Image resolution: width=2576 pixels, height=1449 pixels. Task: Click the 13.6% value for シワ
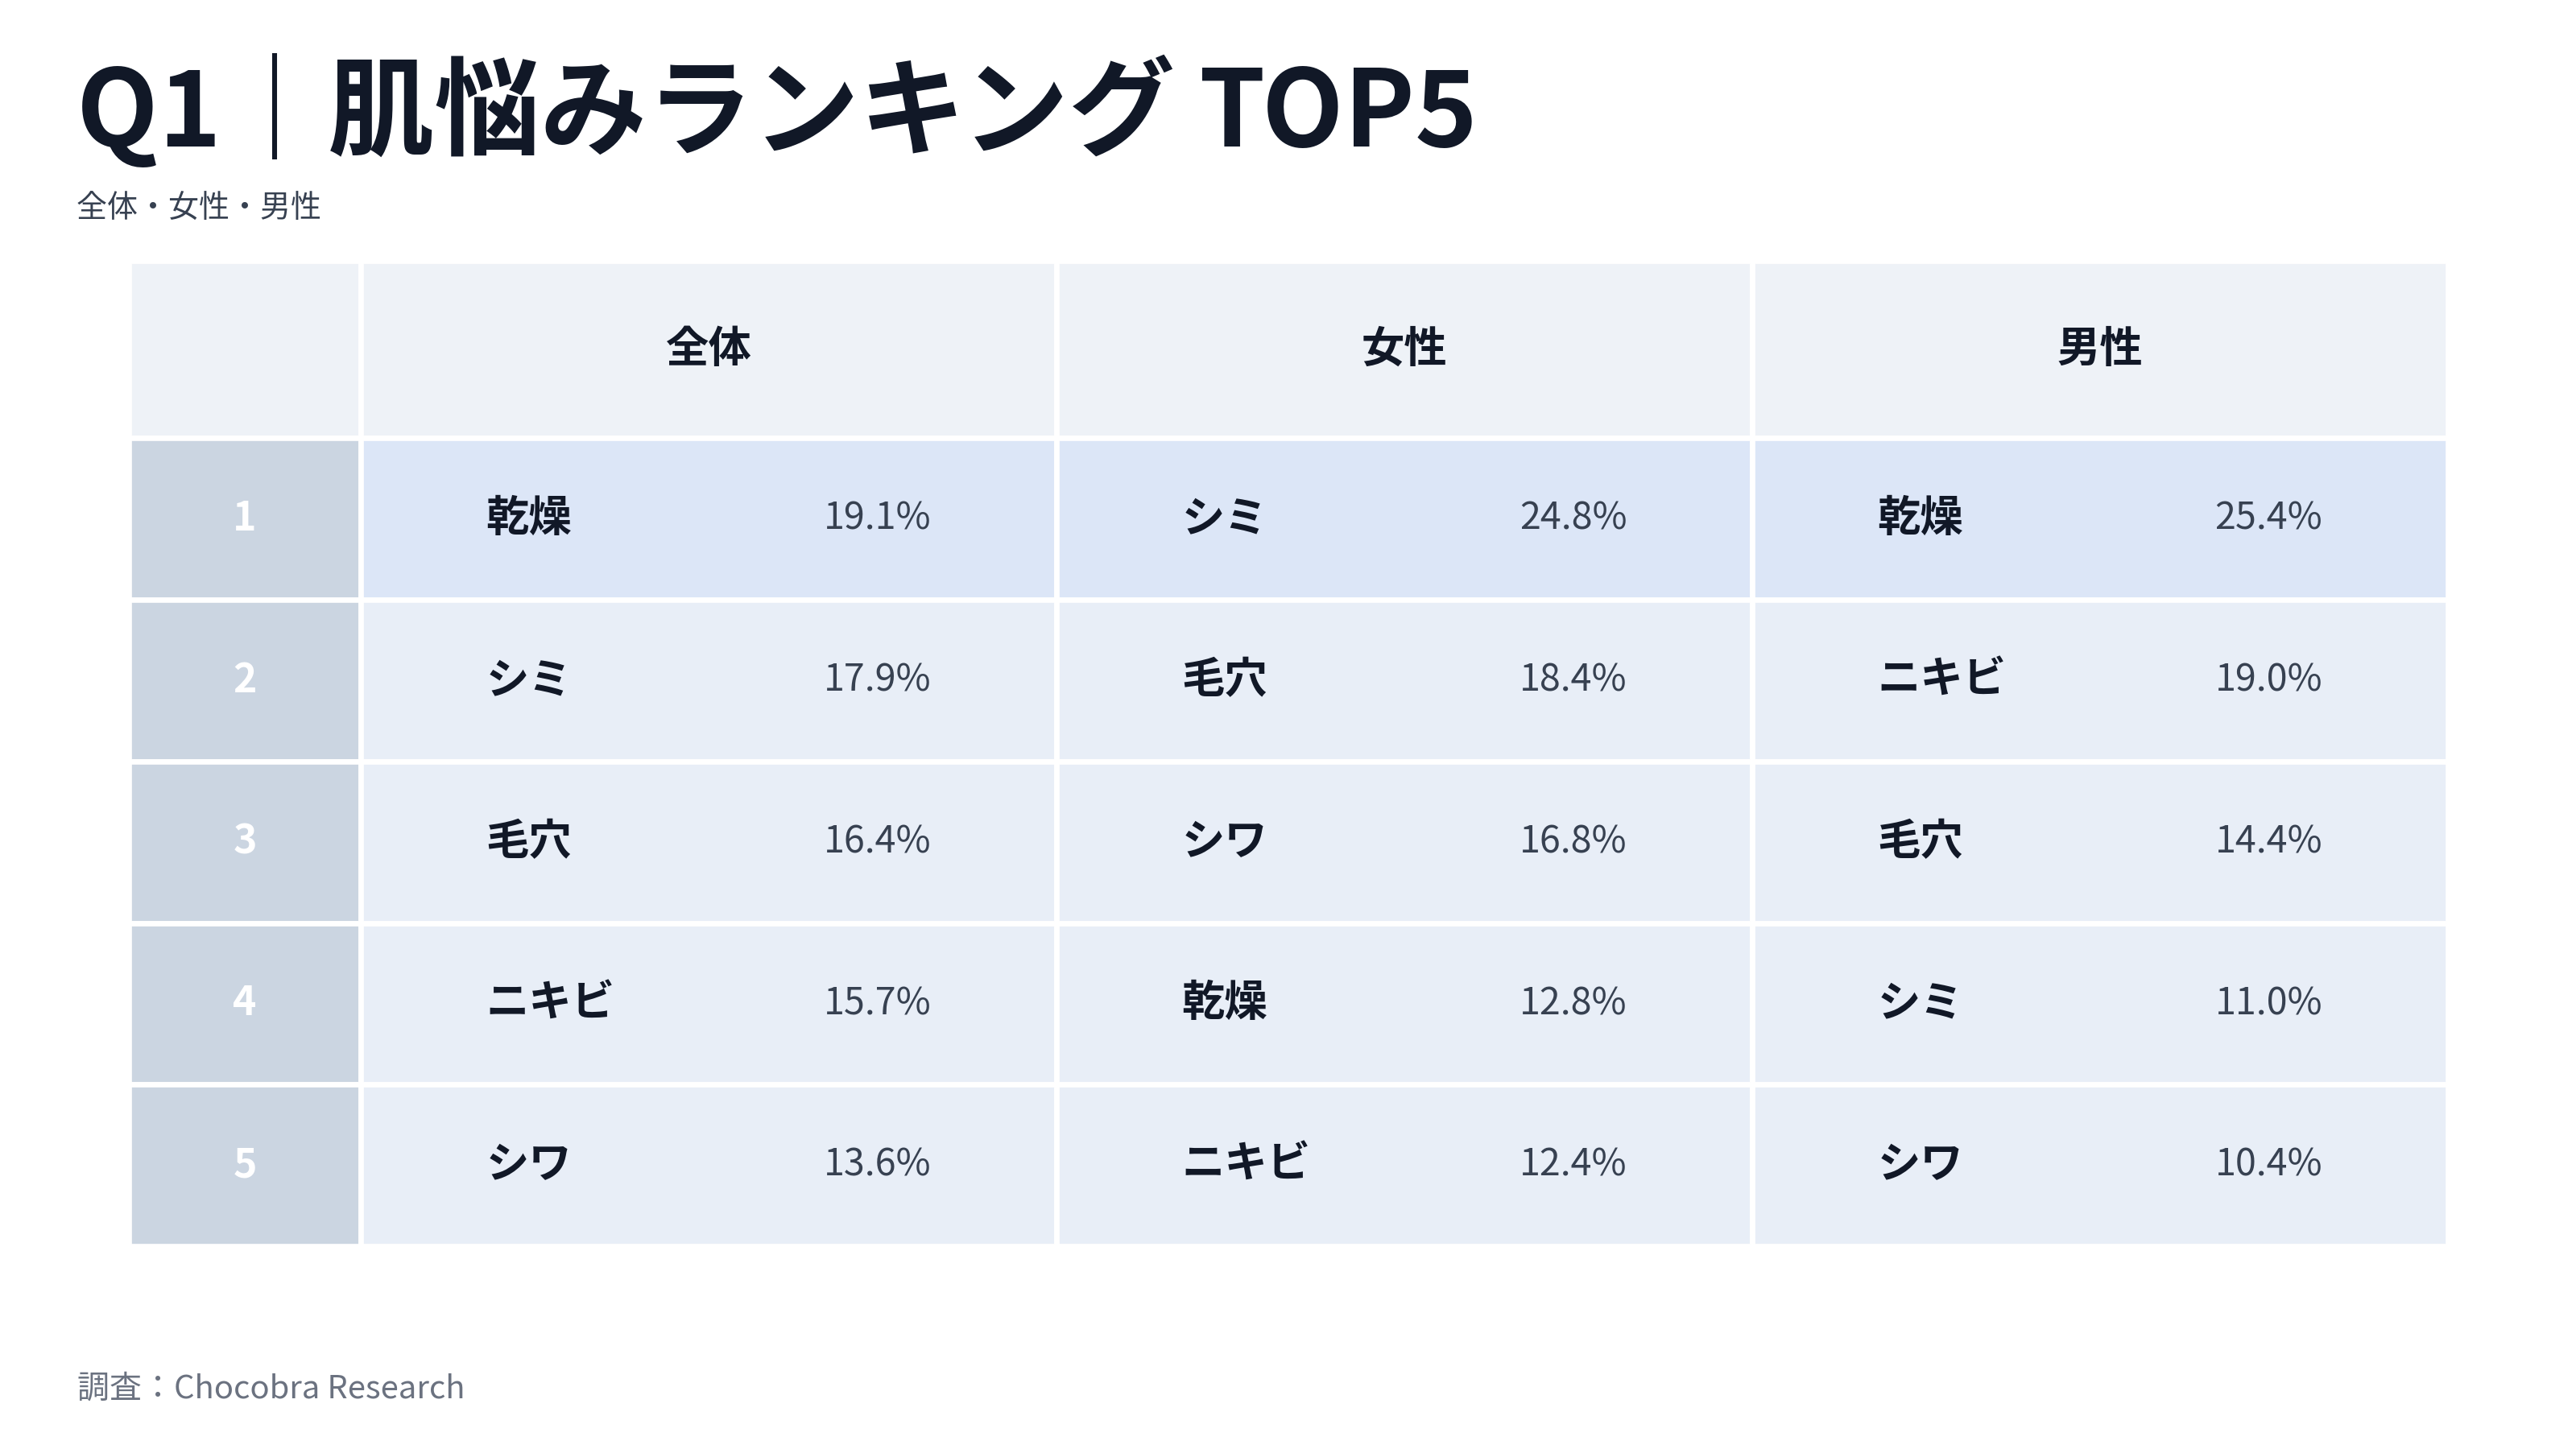(x=876, y=1163)
